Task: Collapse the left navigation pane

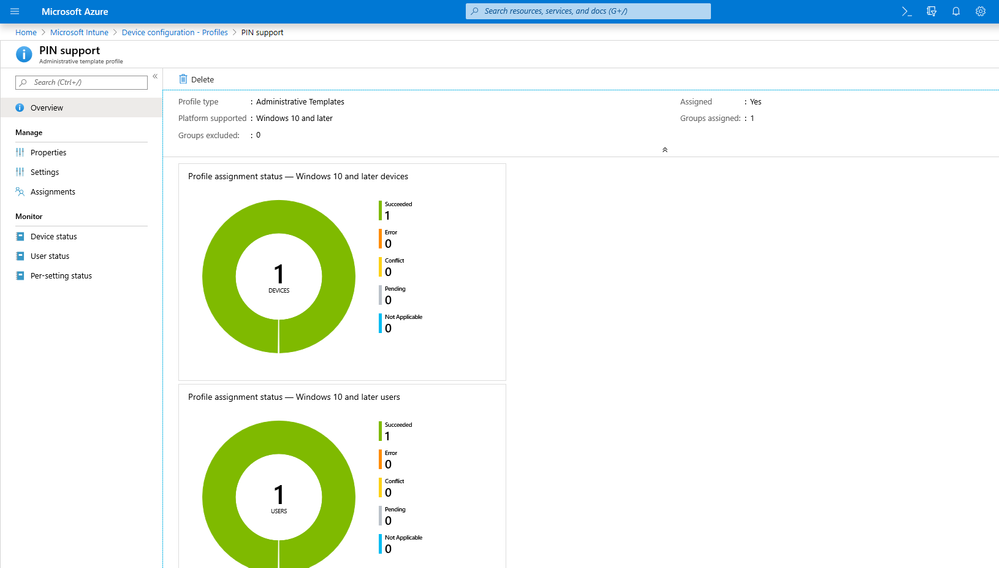Action: click(155, 76)
